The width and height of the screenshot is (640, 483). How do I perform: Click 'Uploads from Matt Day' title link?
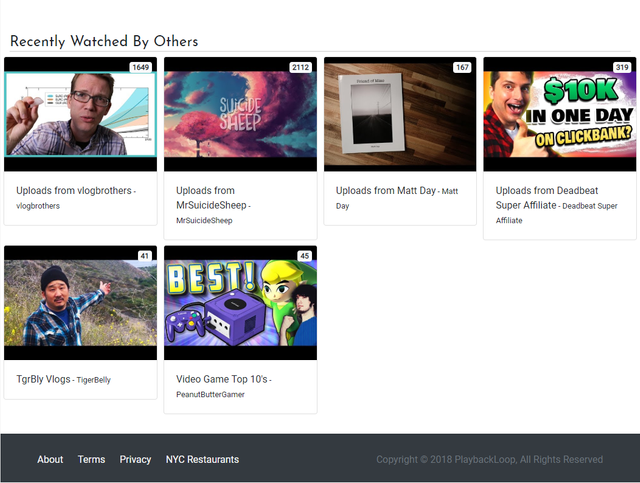(386, 191)
